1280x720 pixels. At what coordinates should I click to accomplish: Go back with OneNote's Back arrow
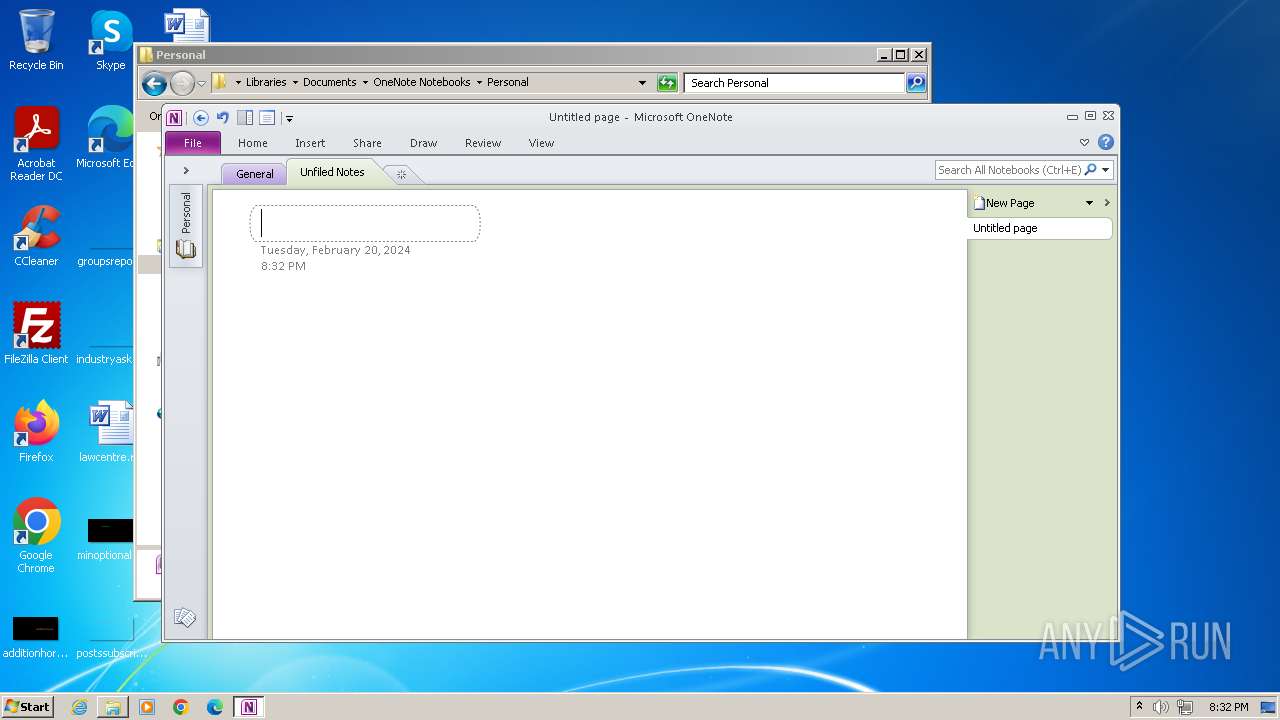pyautogui.click(x=201, y=118)
